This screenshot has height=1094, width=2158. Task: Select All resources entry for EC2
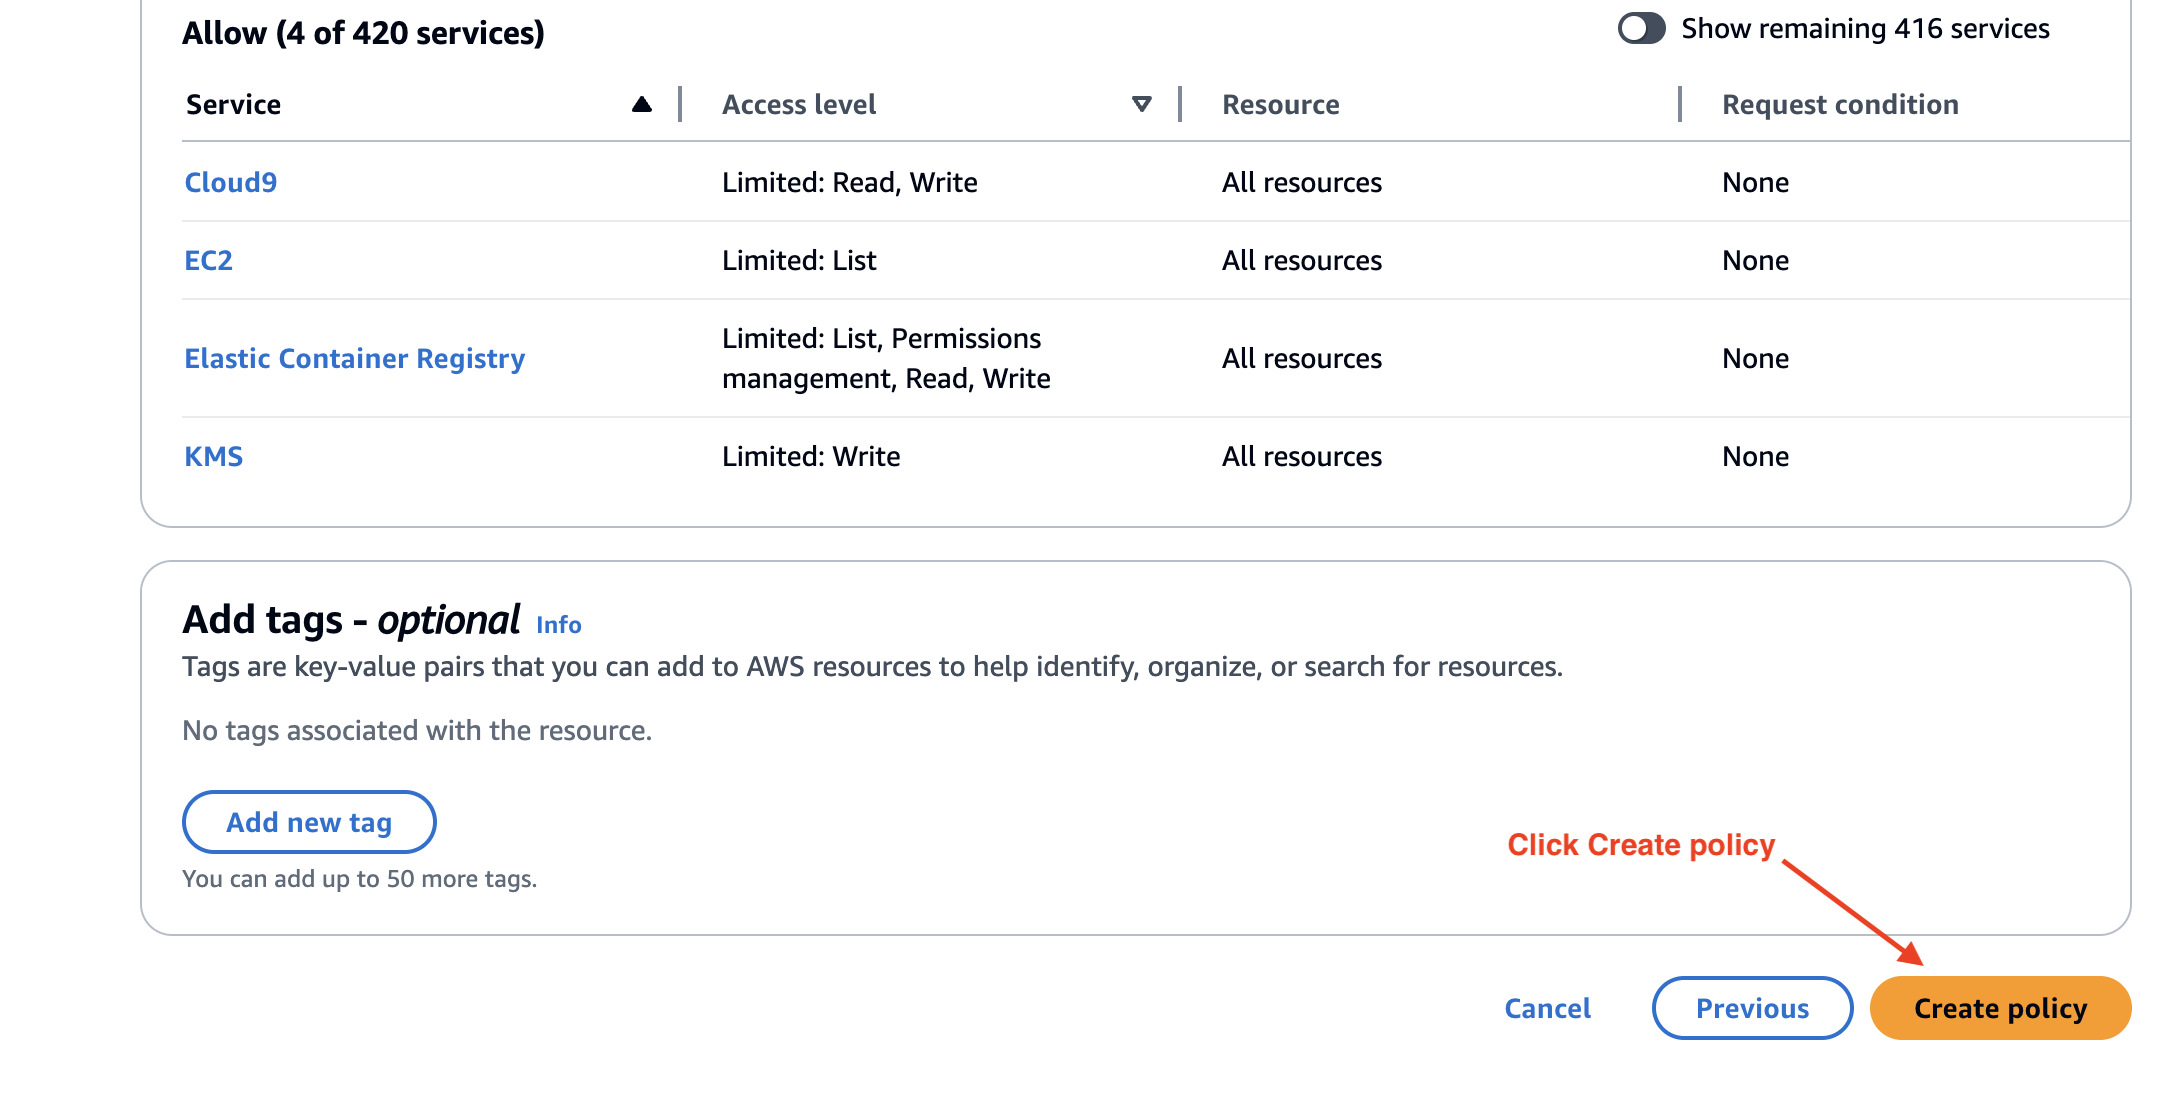coord(1301,260)
